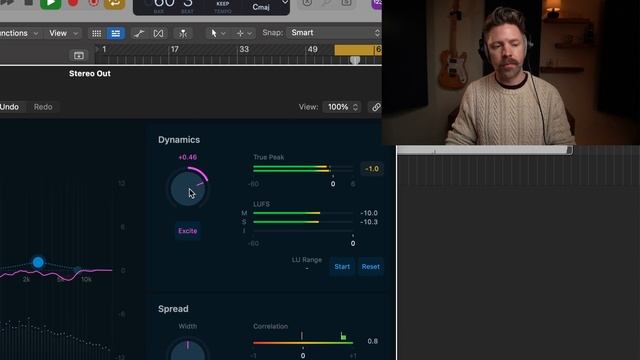Screen dimensions: 640x360
Task: Click the link chain icon
Action: pyautogui.click(x=376, y=107)
